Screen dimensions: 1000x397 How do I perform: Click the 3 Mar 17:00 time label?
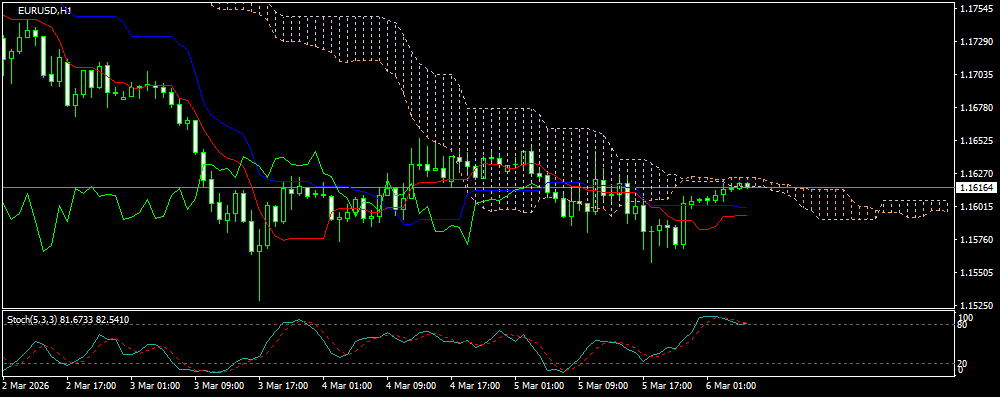point(283,386)
